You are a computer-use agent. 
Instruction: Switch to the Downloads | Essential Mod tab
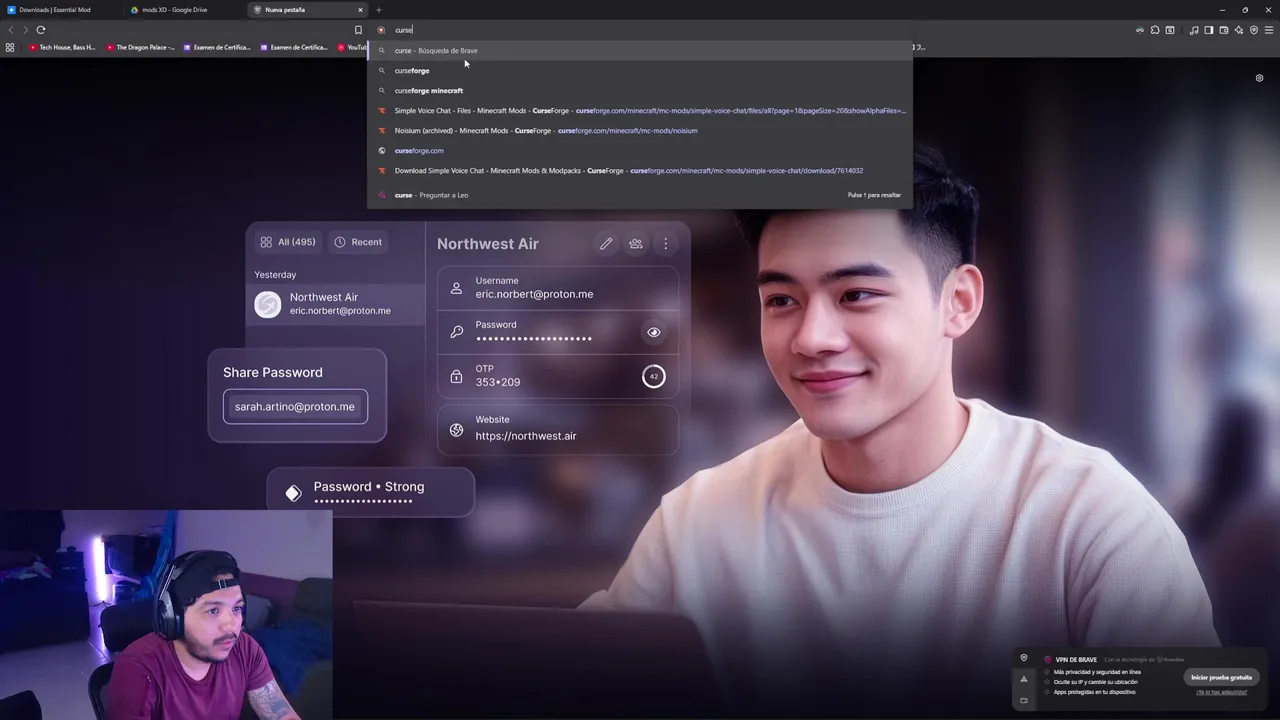tap(60, 10)
